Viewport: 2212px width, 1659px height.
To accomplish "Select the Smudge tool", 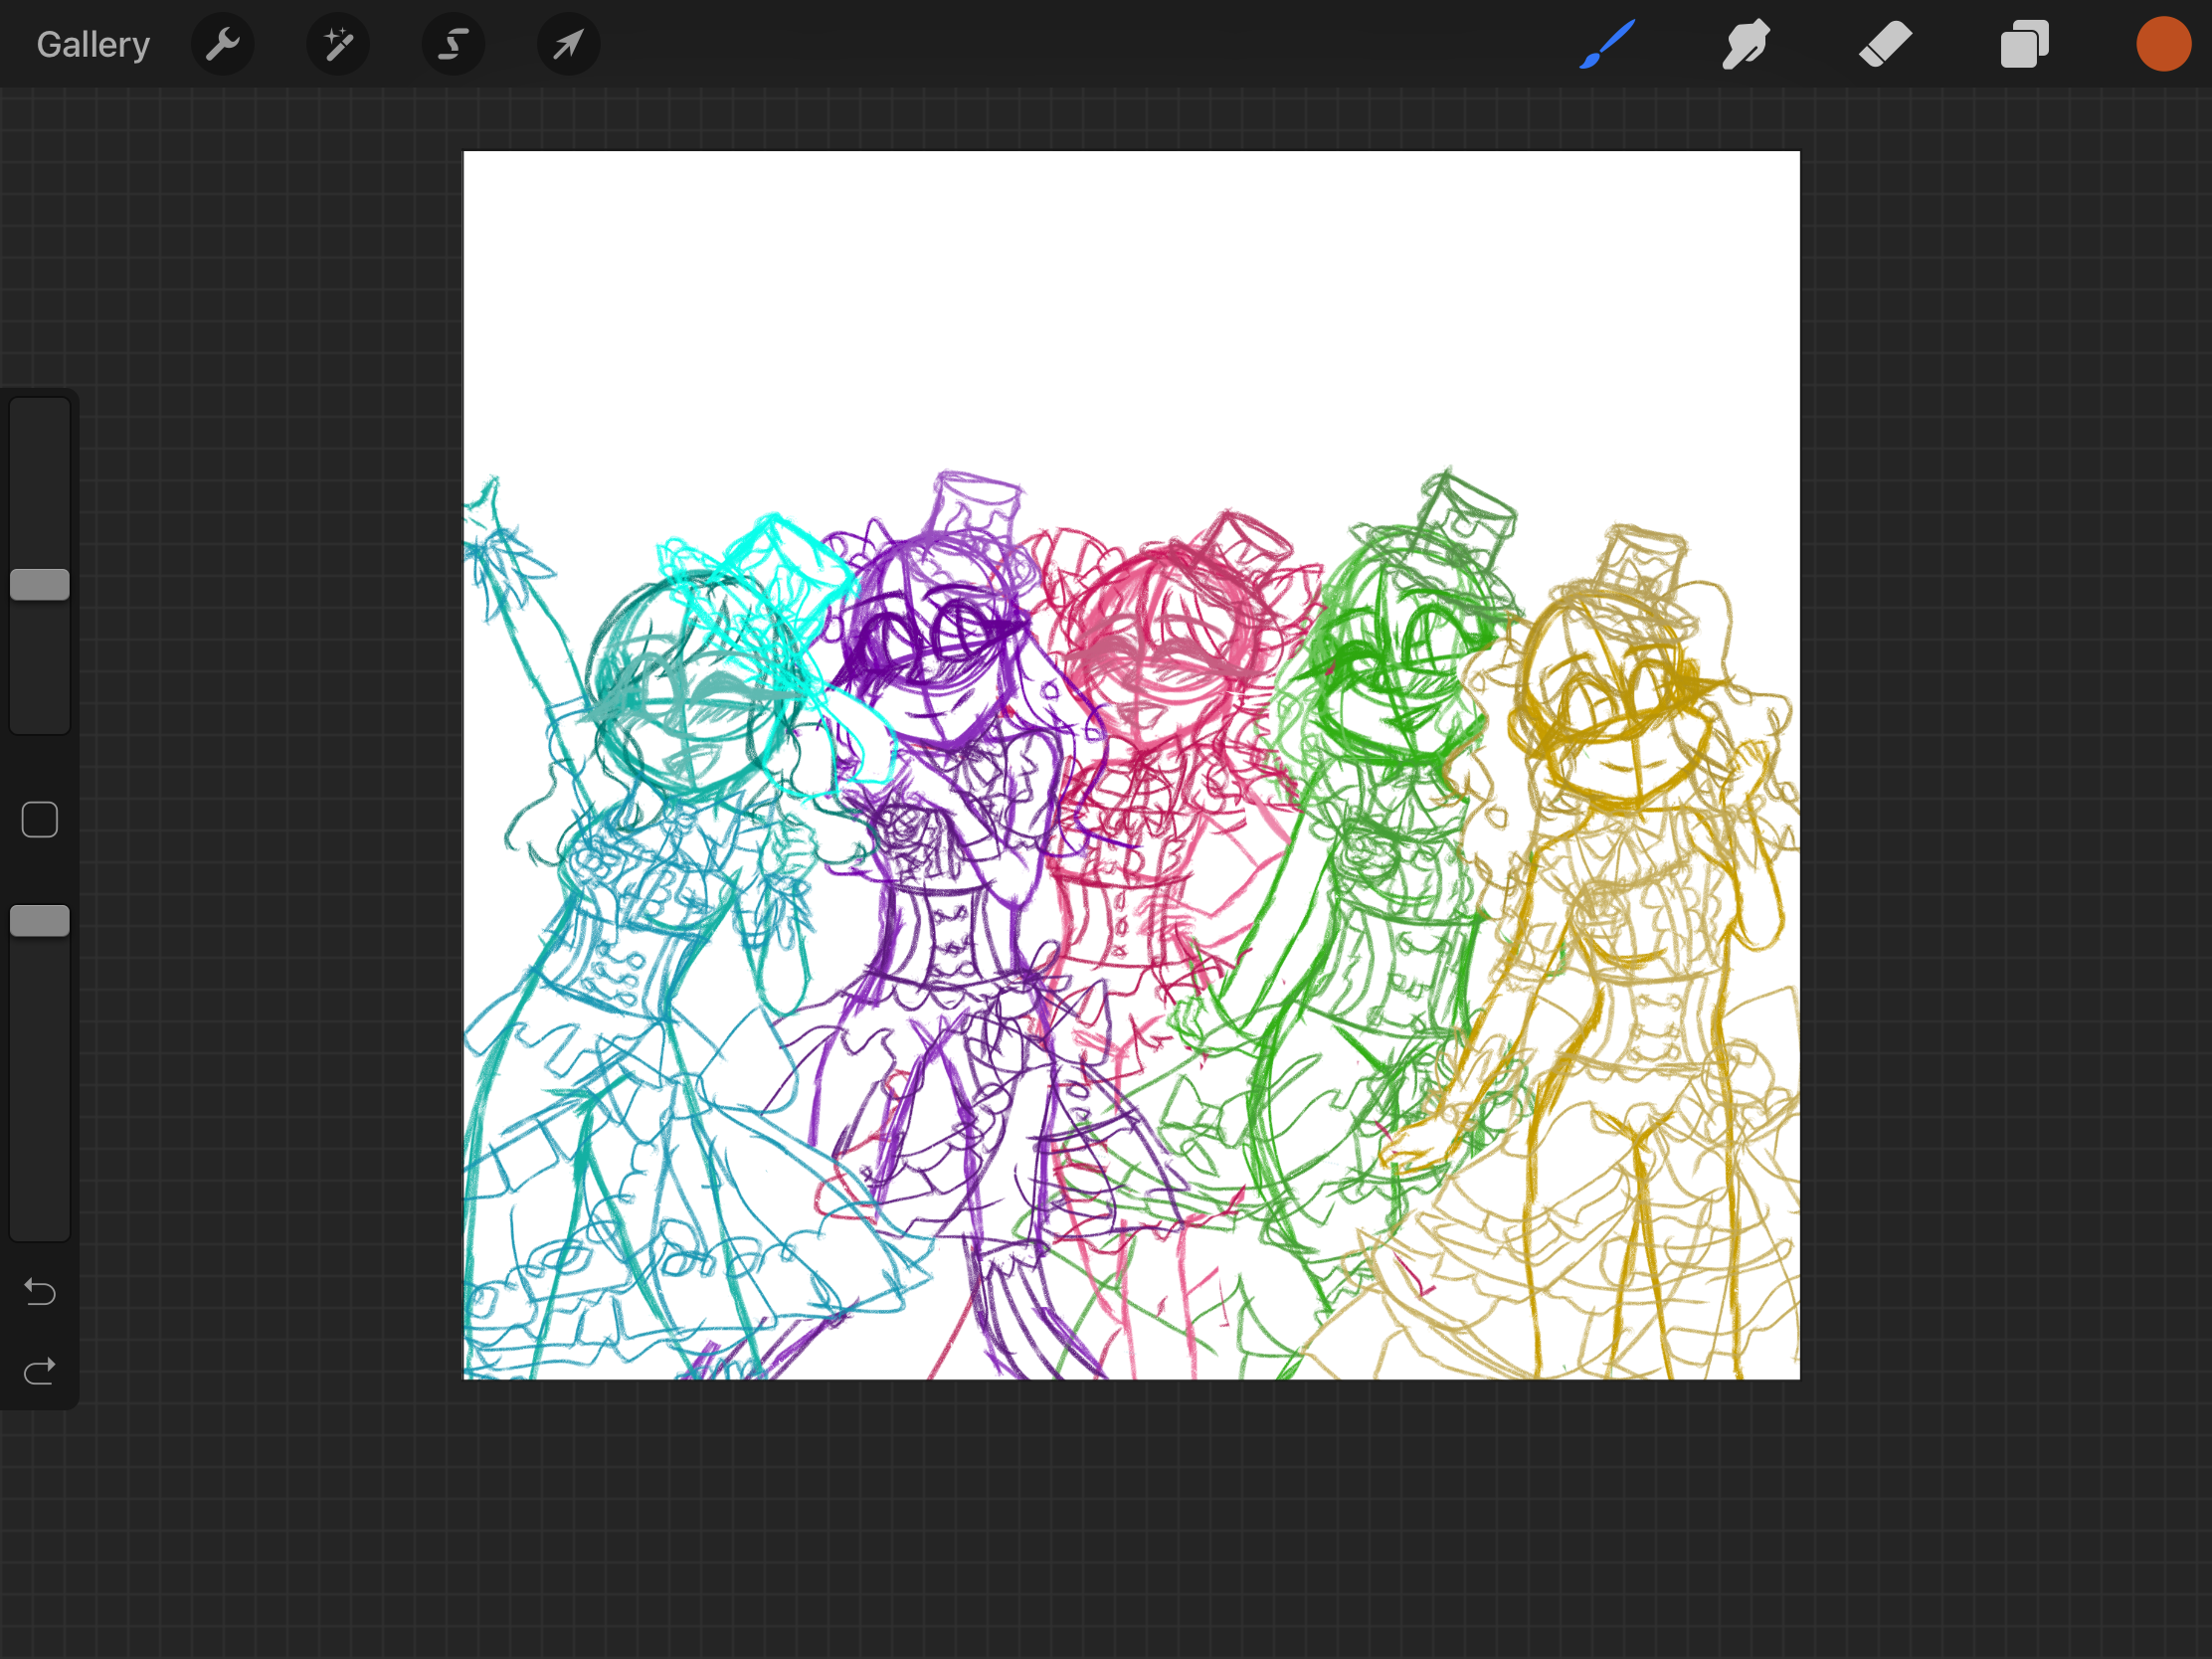I will click(x=1746, y=44).
